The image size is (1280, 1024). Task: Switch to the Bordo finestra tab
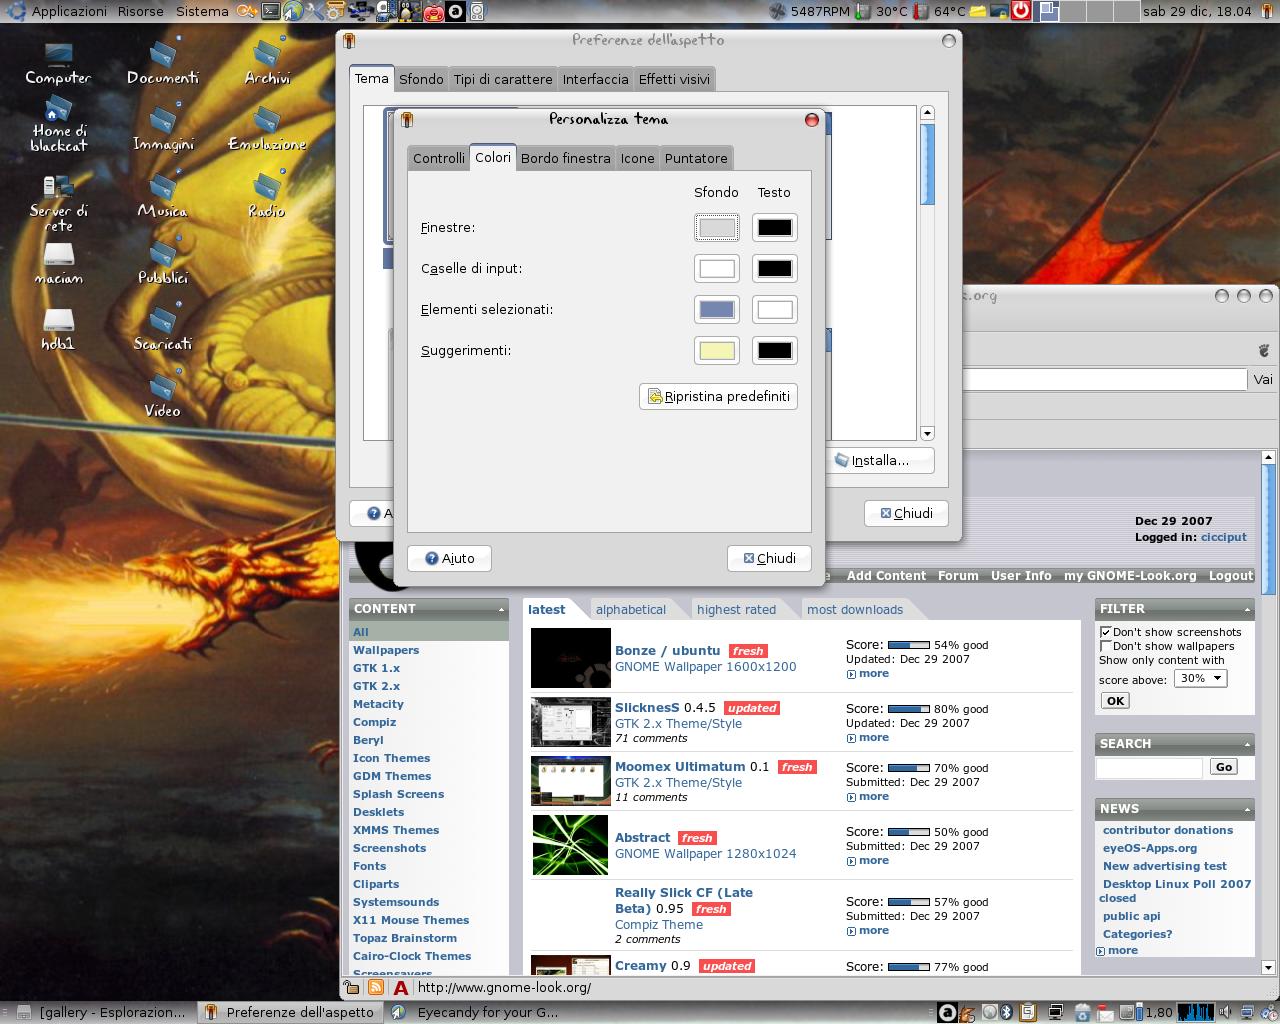pyautogui.click(x=565, y=158)
